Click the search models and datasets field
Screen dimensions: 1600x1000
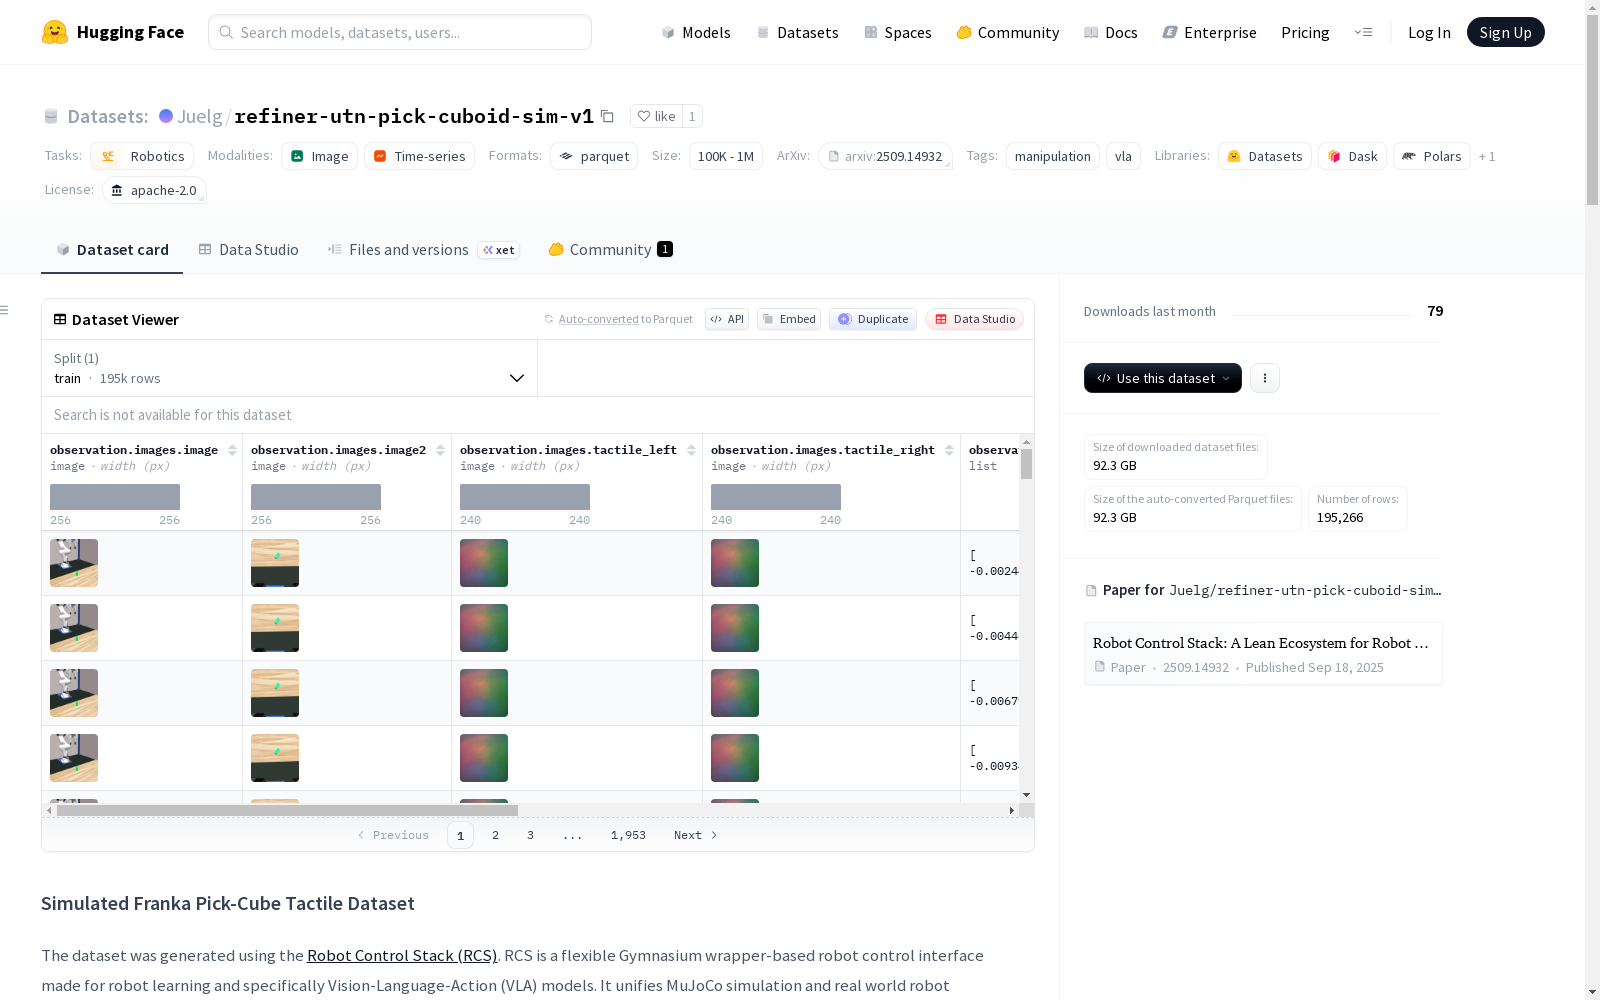(x=400, y=32)
